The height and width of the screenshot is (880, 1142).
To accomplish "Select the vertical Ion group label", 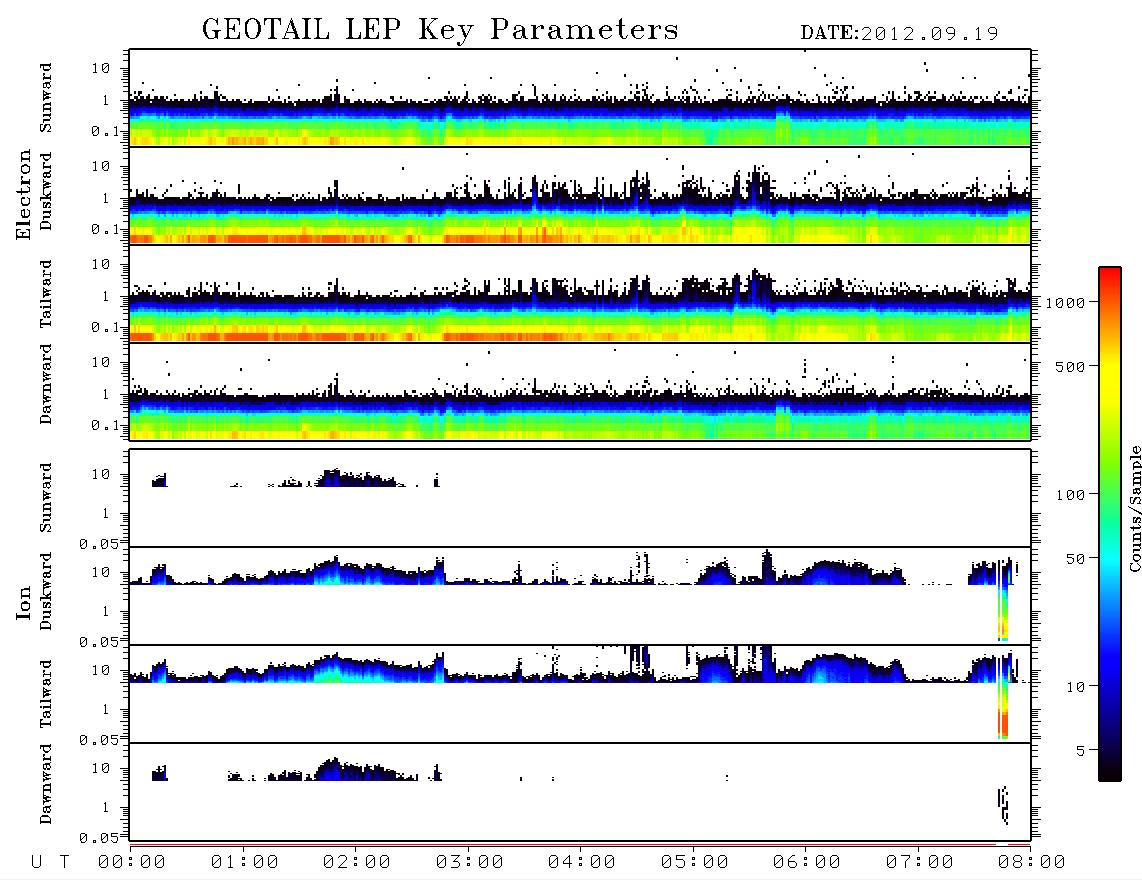I will 24,602.
